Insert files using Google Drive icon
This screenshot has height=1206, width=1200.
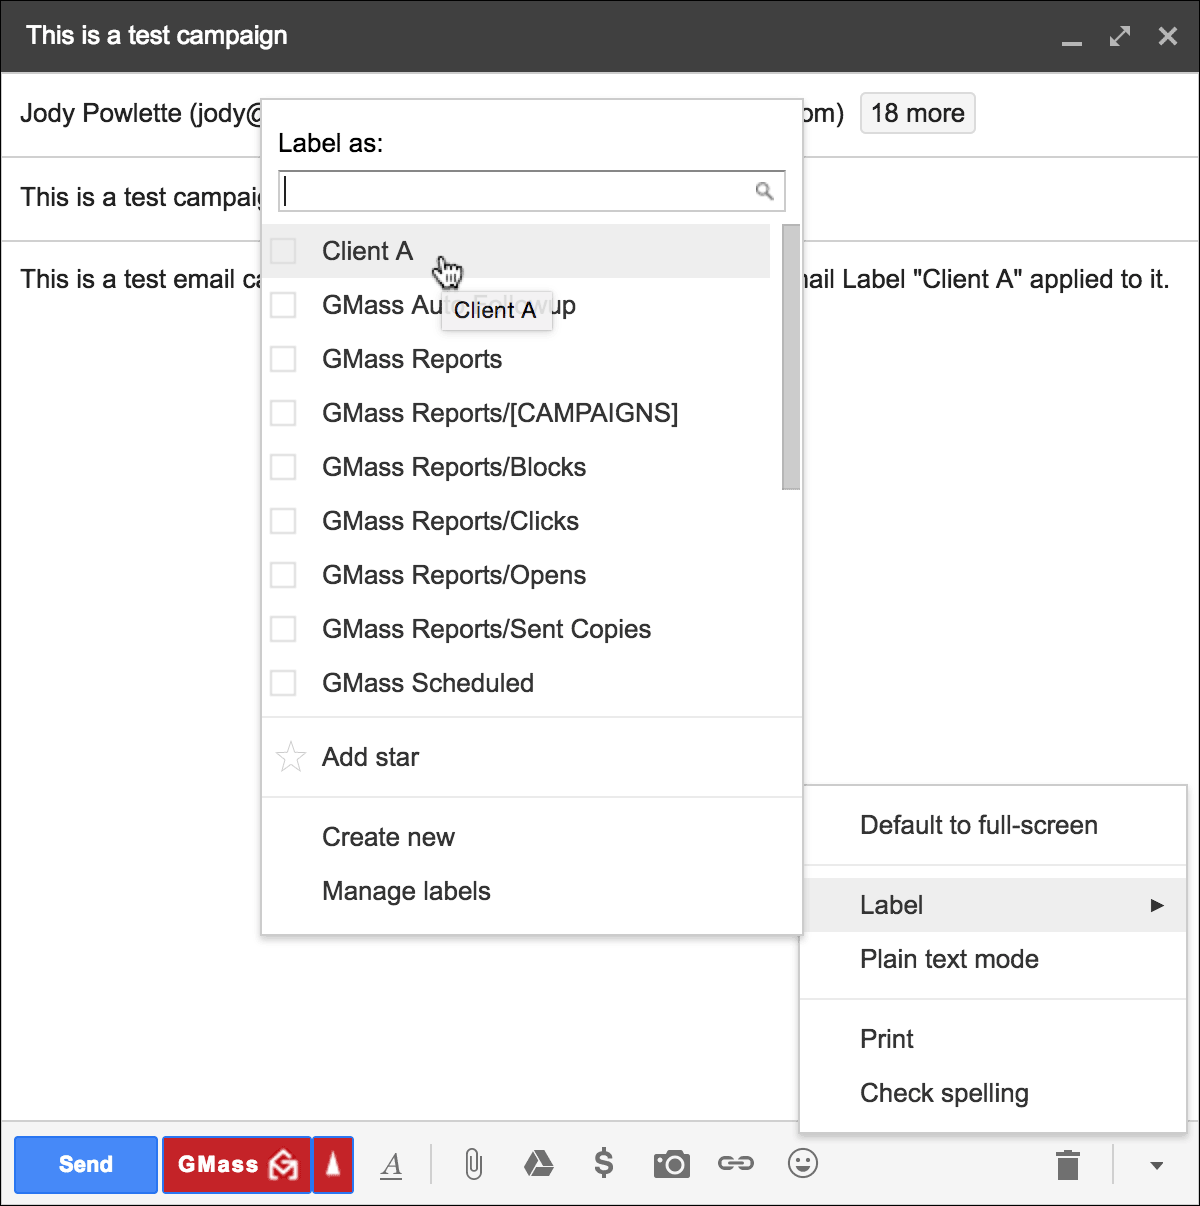(539, 1163)
